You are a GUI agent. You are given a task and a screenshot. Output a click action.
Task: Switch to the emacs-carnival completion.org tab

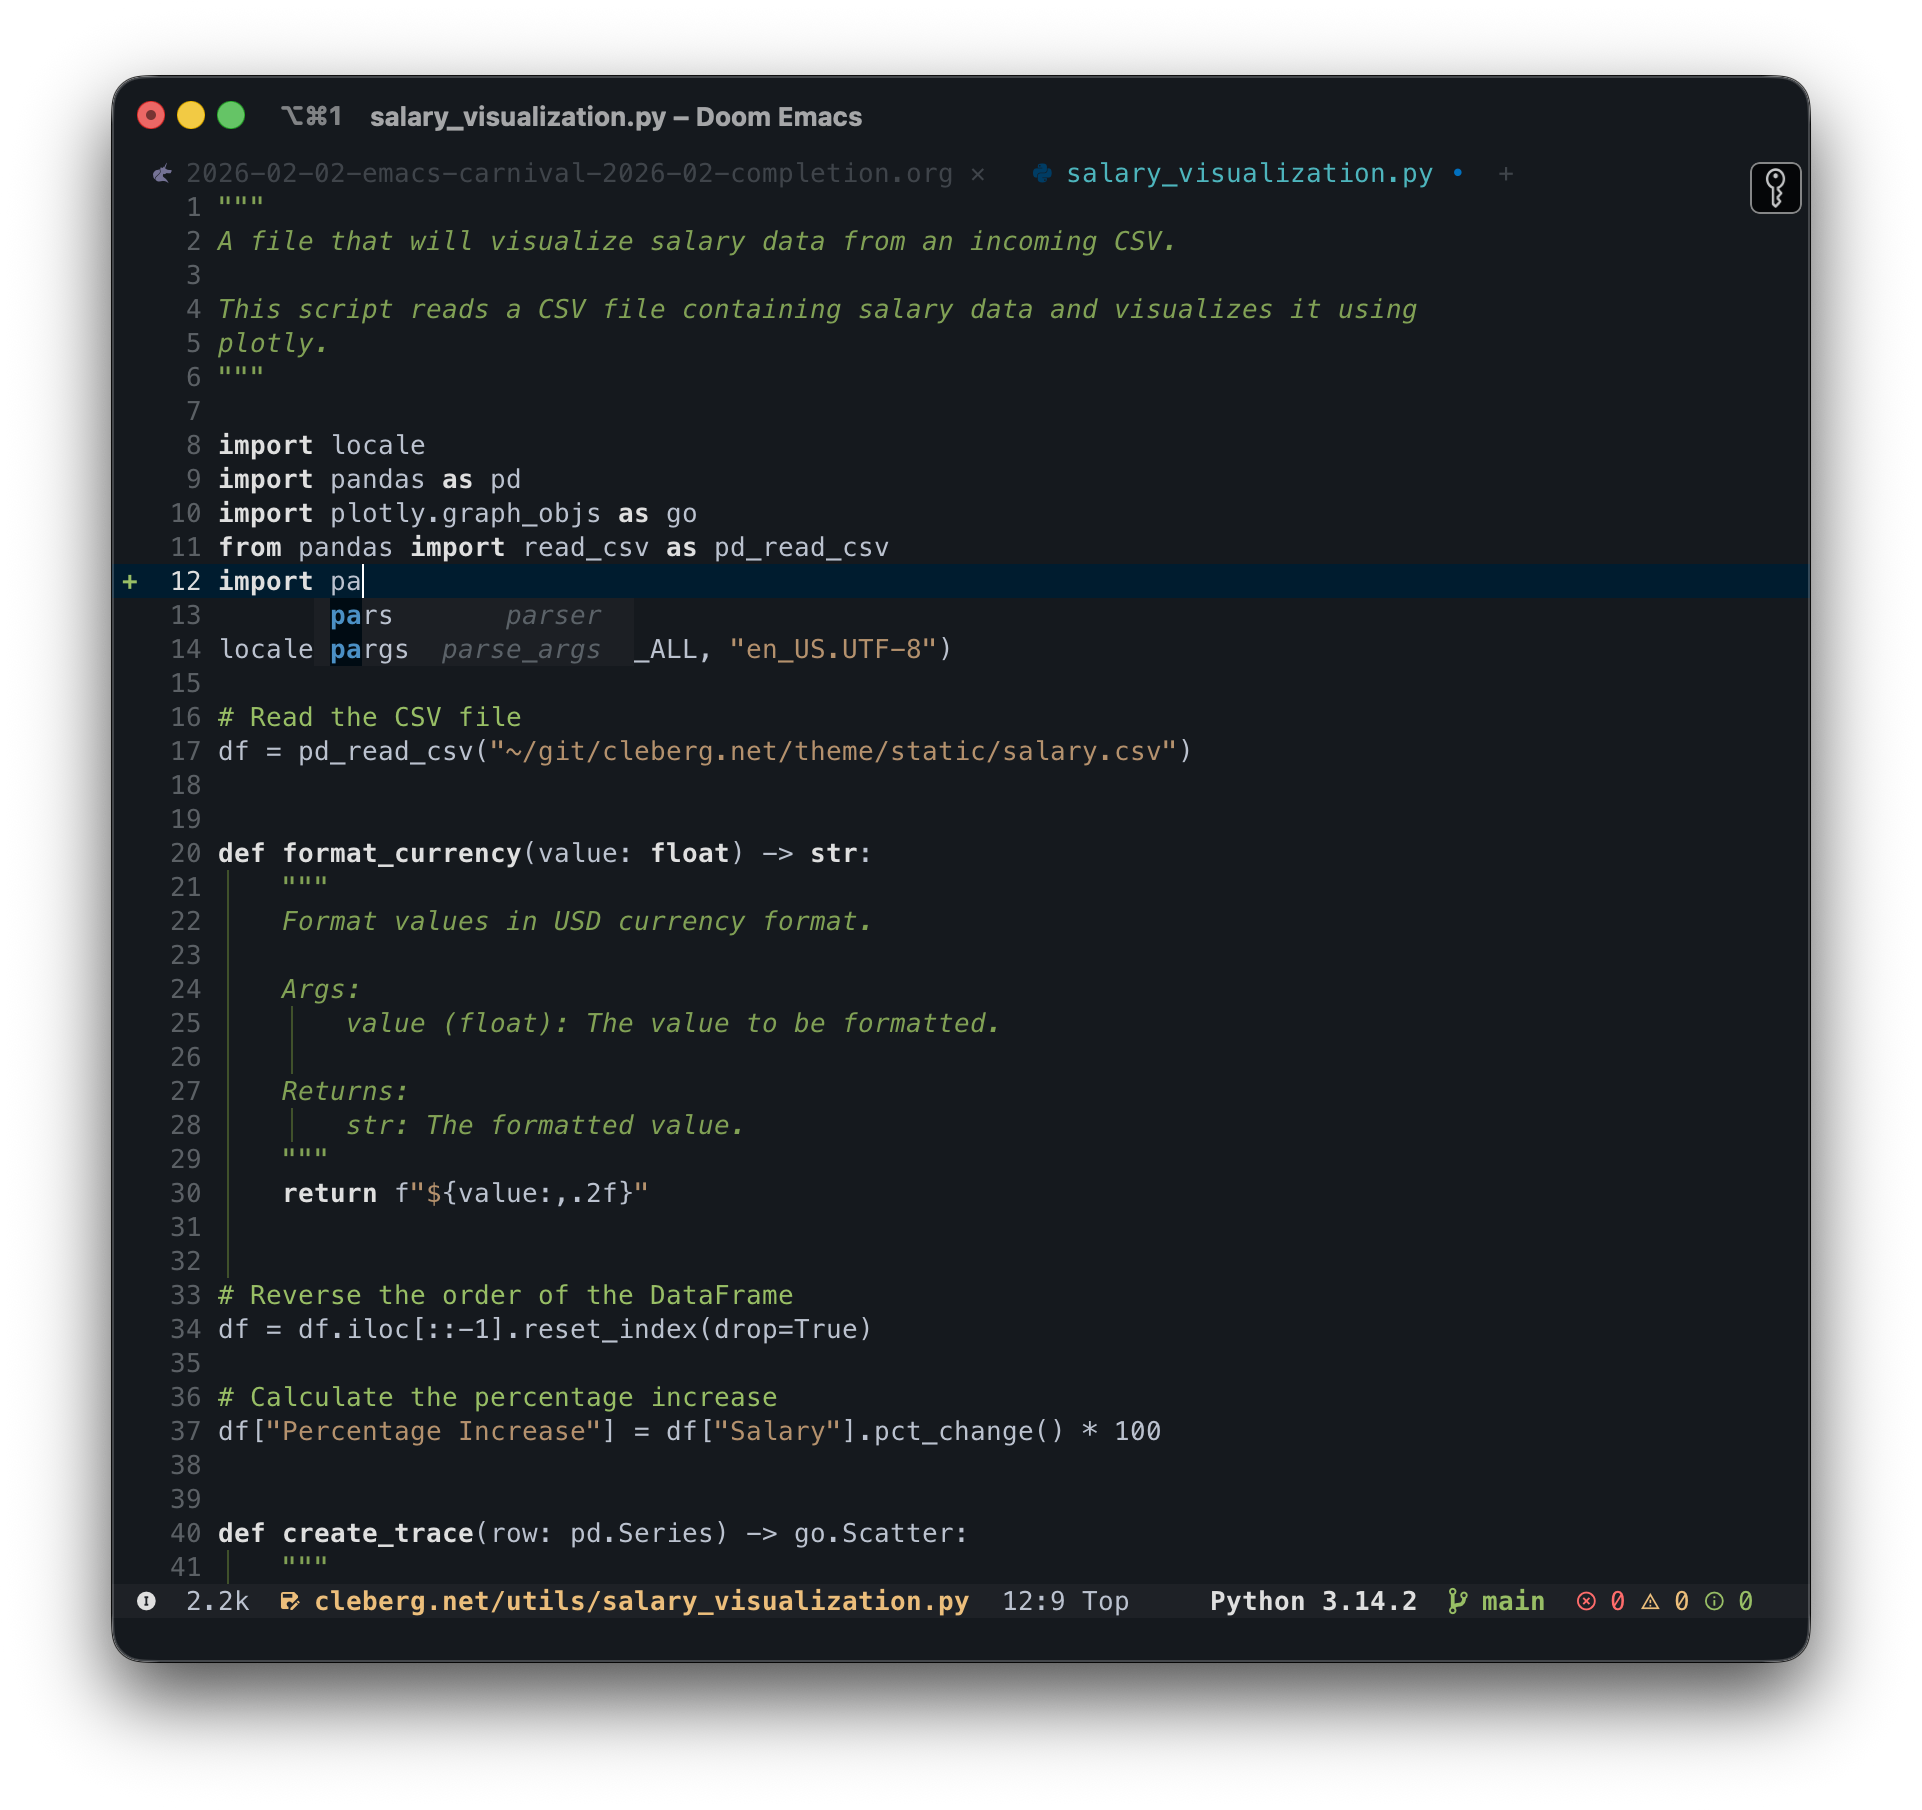(568, 173)
